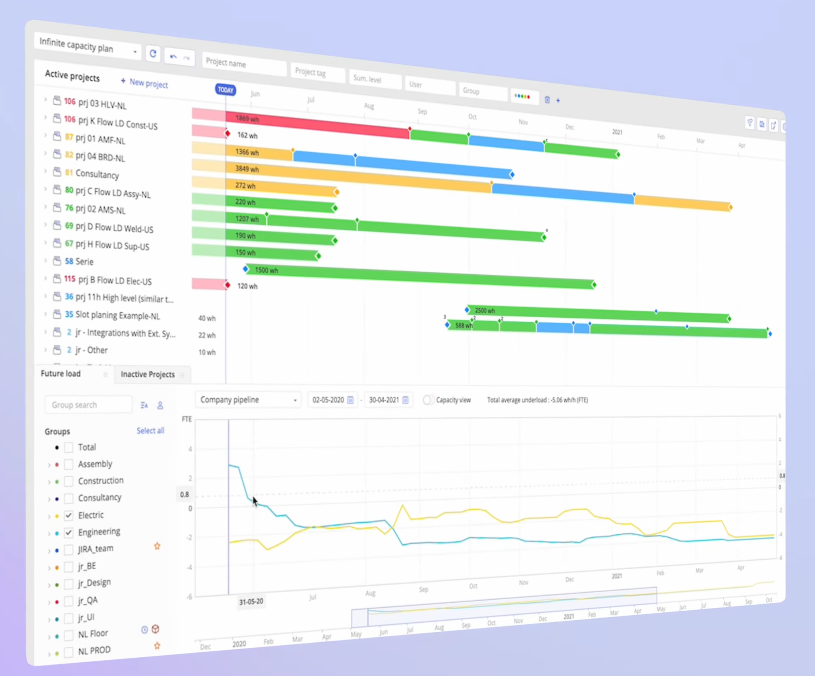Viewport: 815px width, 676px height.
Task: Click the export icon in the top-right toolbar
Action: [773, 125]
